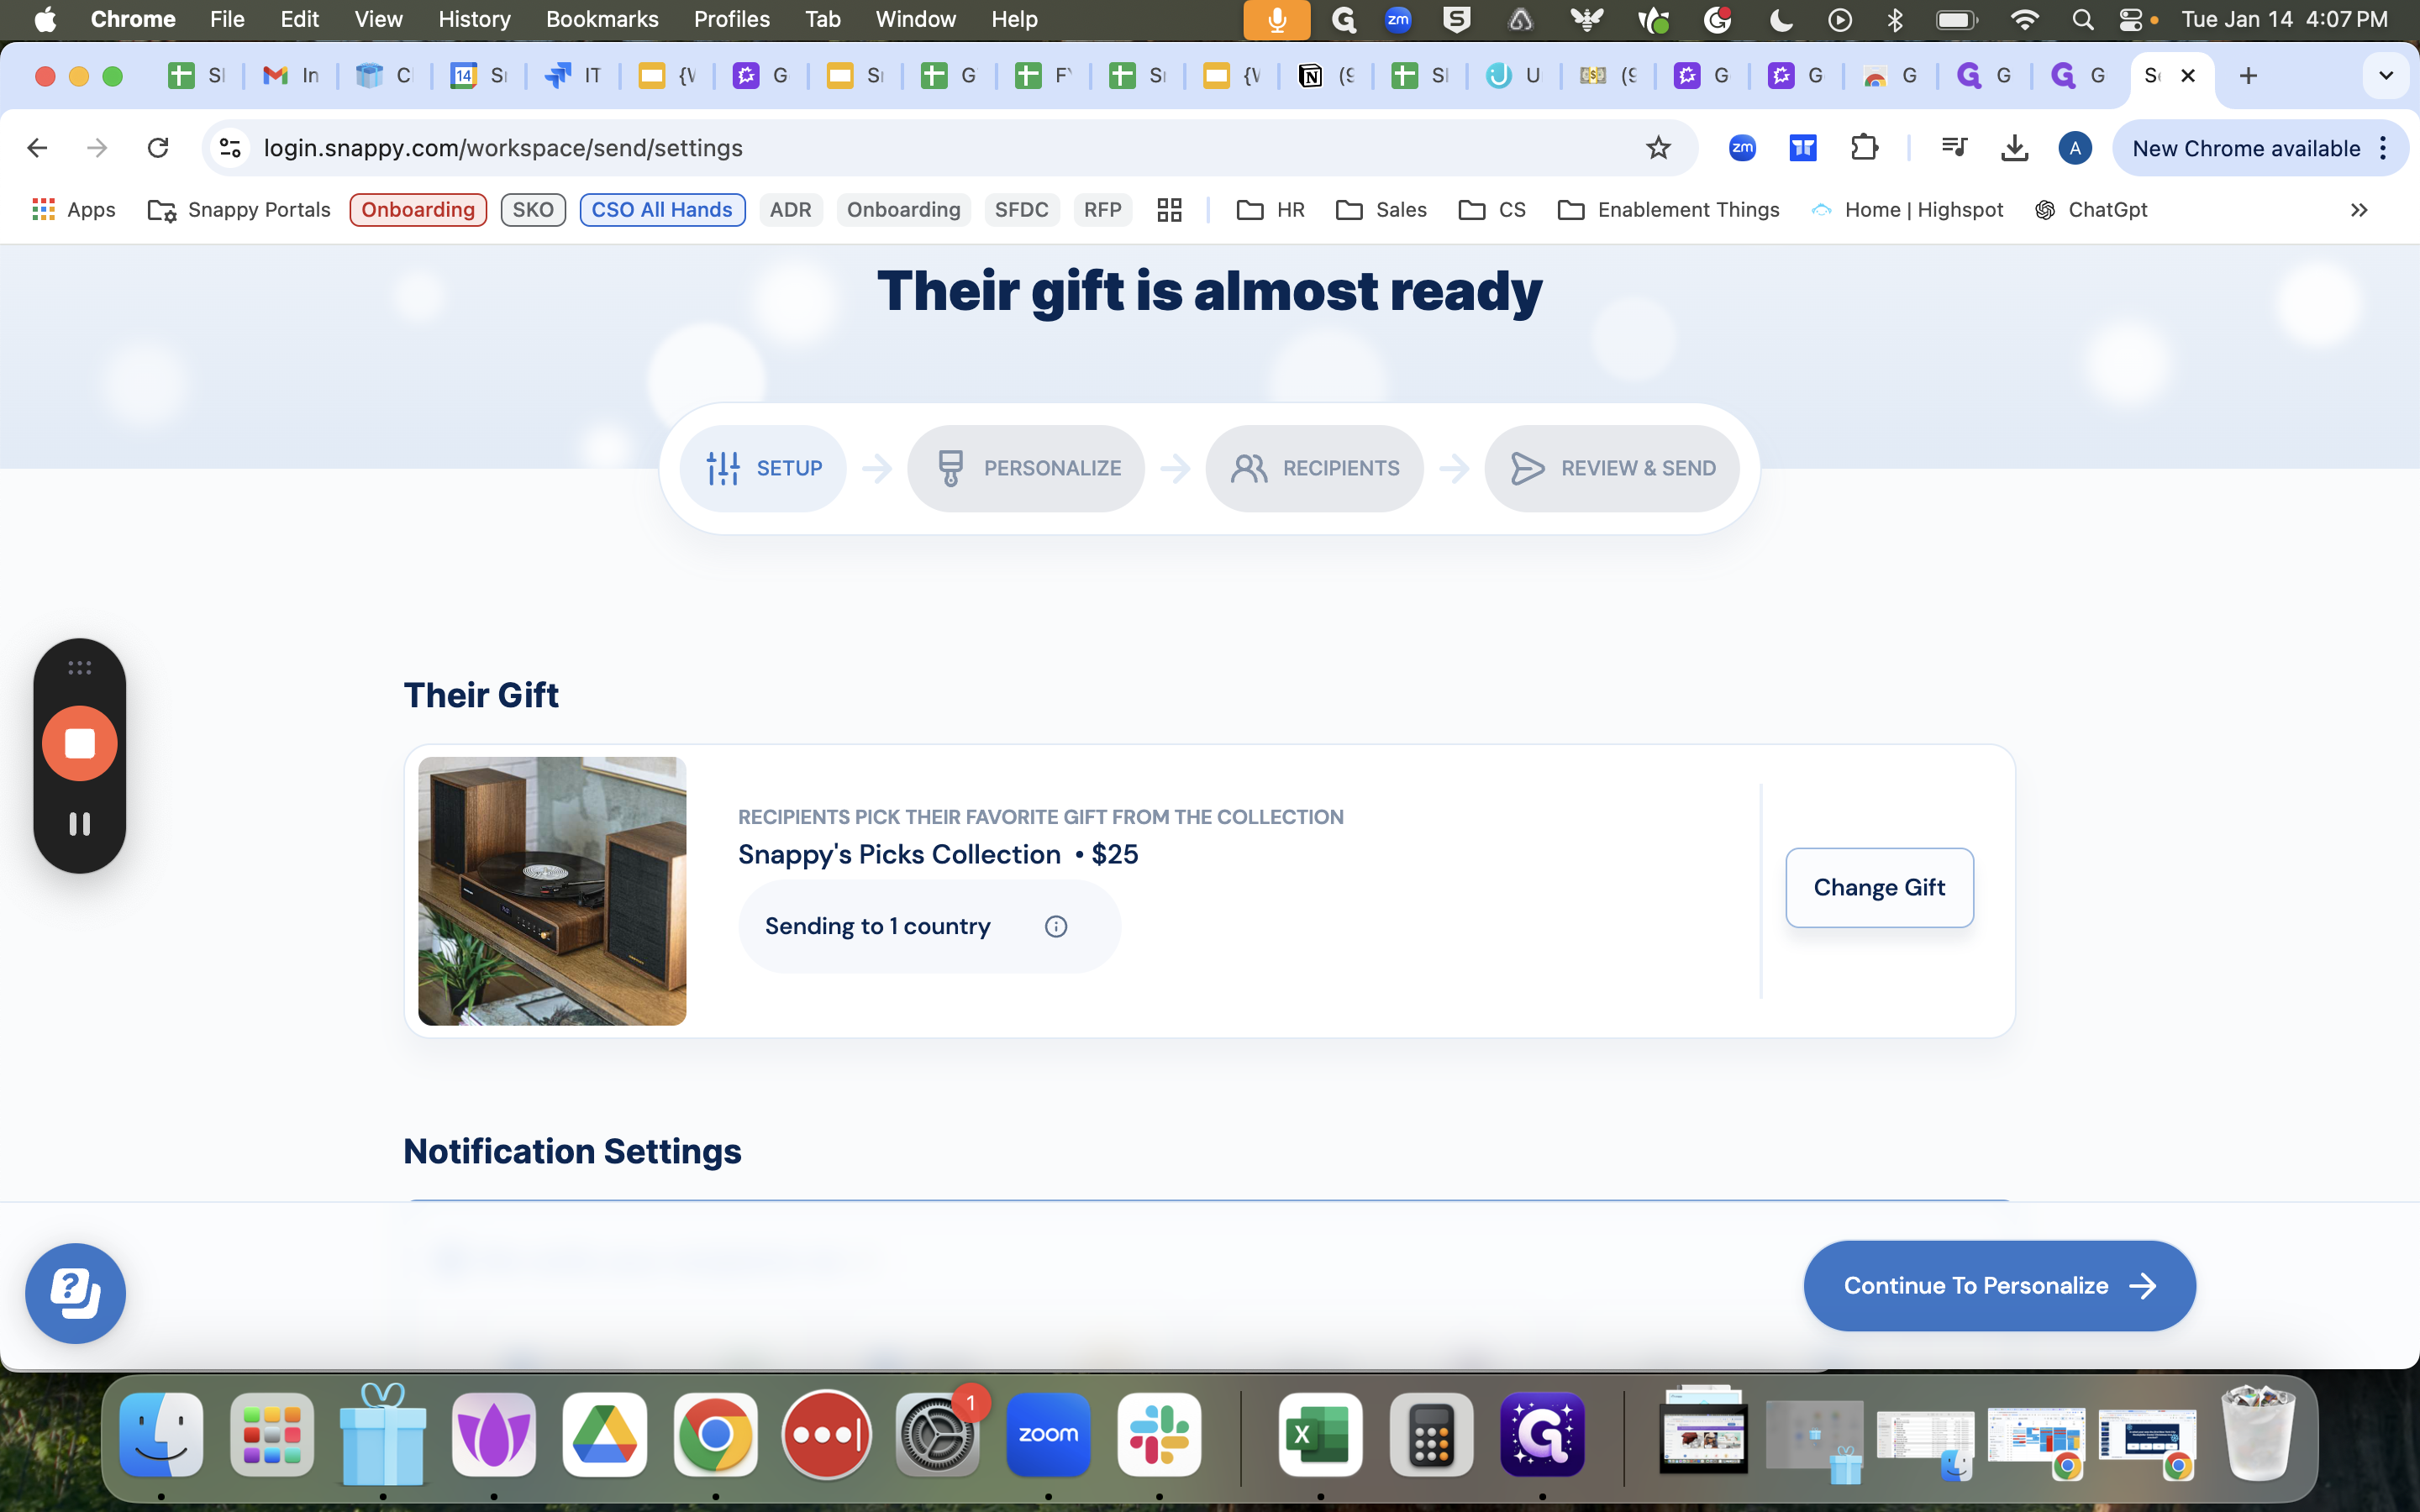The image size is (2420, 1512).
Task: Jump to Review & Send step
Action: point(1612,468)
